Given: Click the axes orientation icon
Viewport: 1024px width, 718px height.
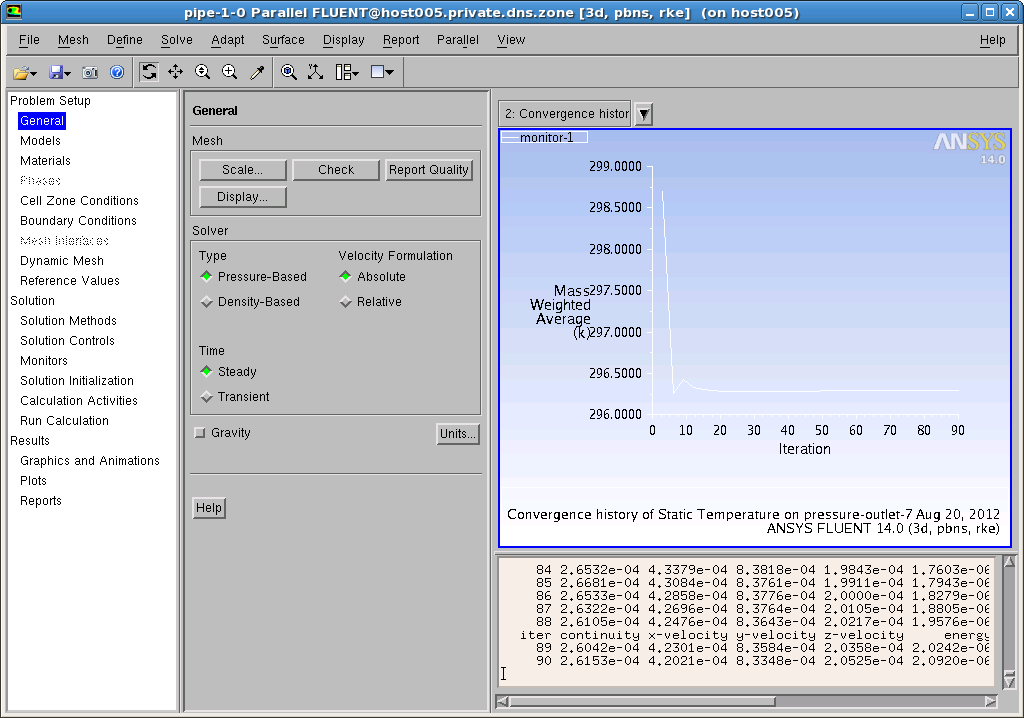Looking at the screenshot, I should pyautogui.click(x=315, y=72).
